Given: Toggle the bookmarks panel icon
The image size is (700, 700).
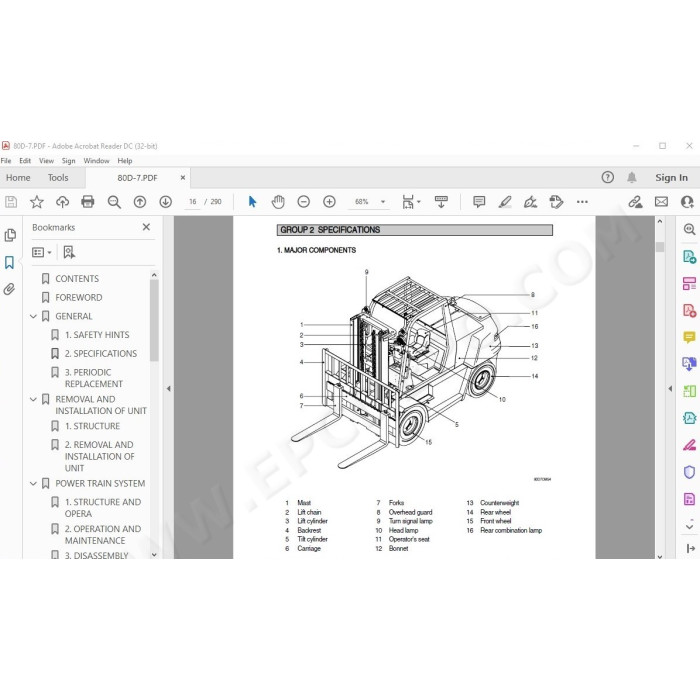Looking at the screenshot, I should [x=9, y=262].
